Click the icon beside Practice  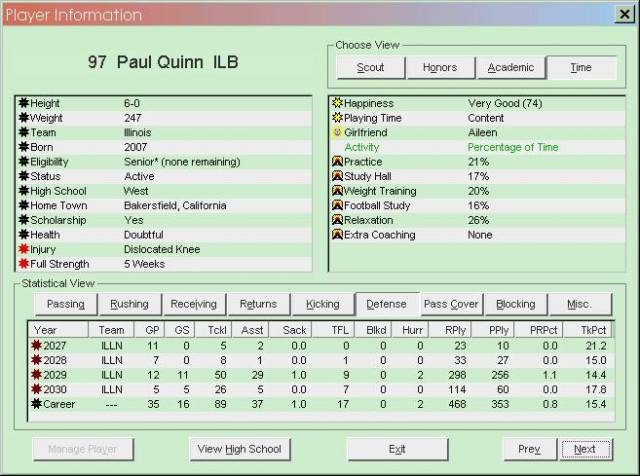tap(337, 162)
